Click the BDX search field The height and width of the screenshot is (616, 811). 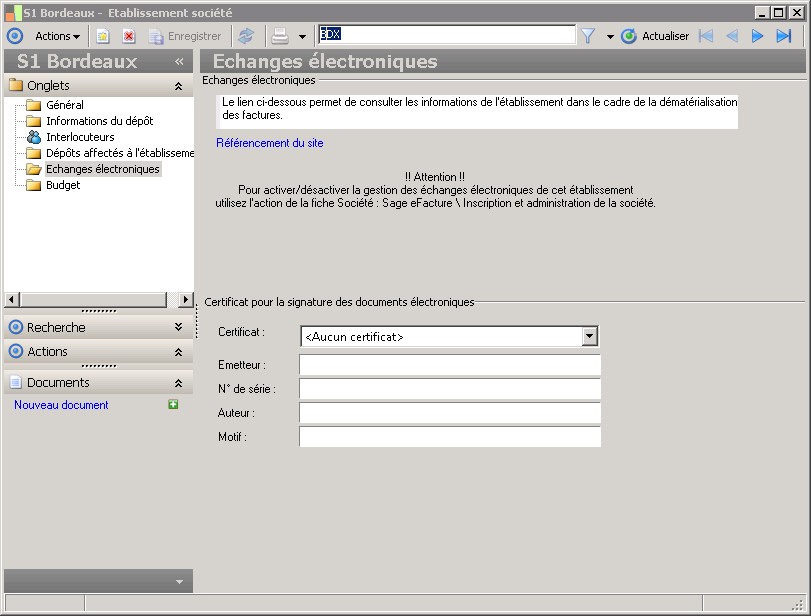447,35
